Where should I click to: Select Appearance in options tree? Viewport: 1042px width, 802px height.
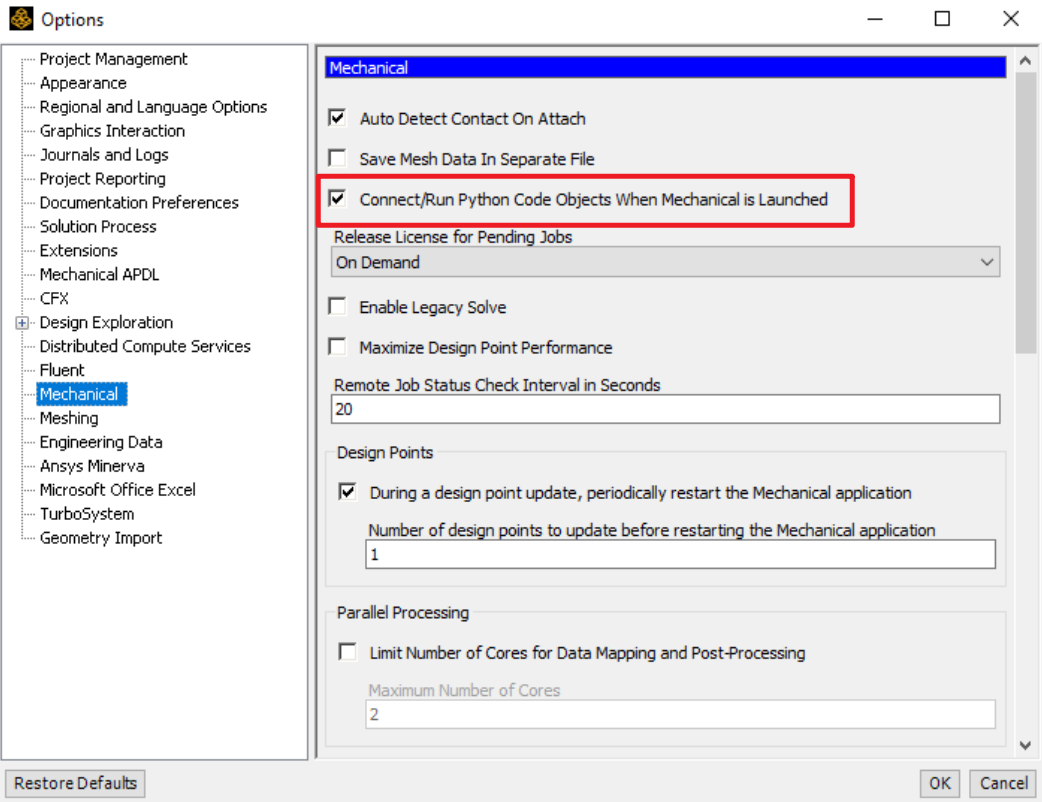point(83,83)
